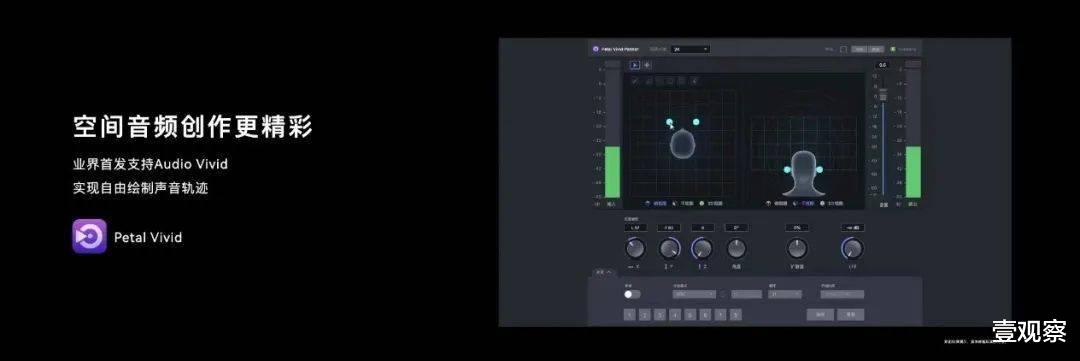Image resolution: width=1080 pixels, height=361 pixels.
Task: Click number button 3 in bottom row
Action: (x=659, y=315)
